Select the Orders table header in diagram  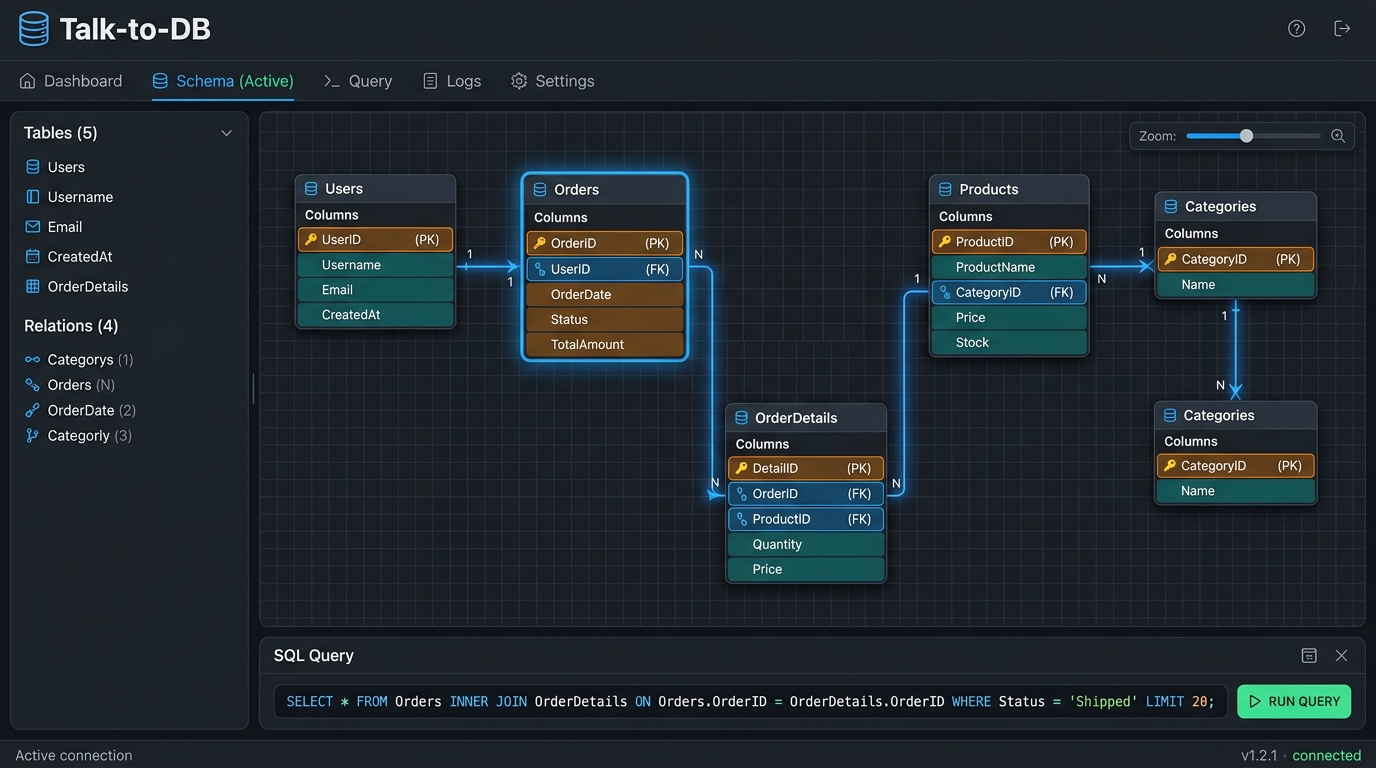click(605, 189)
